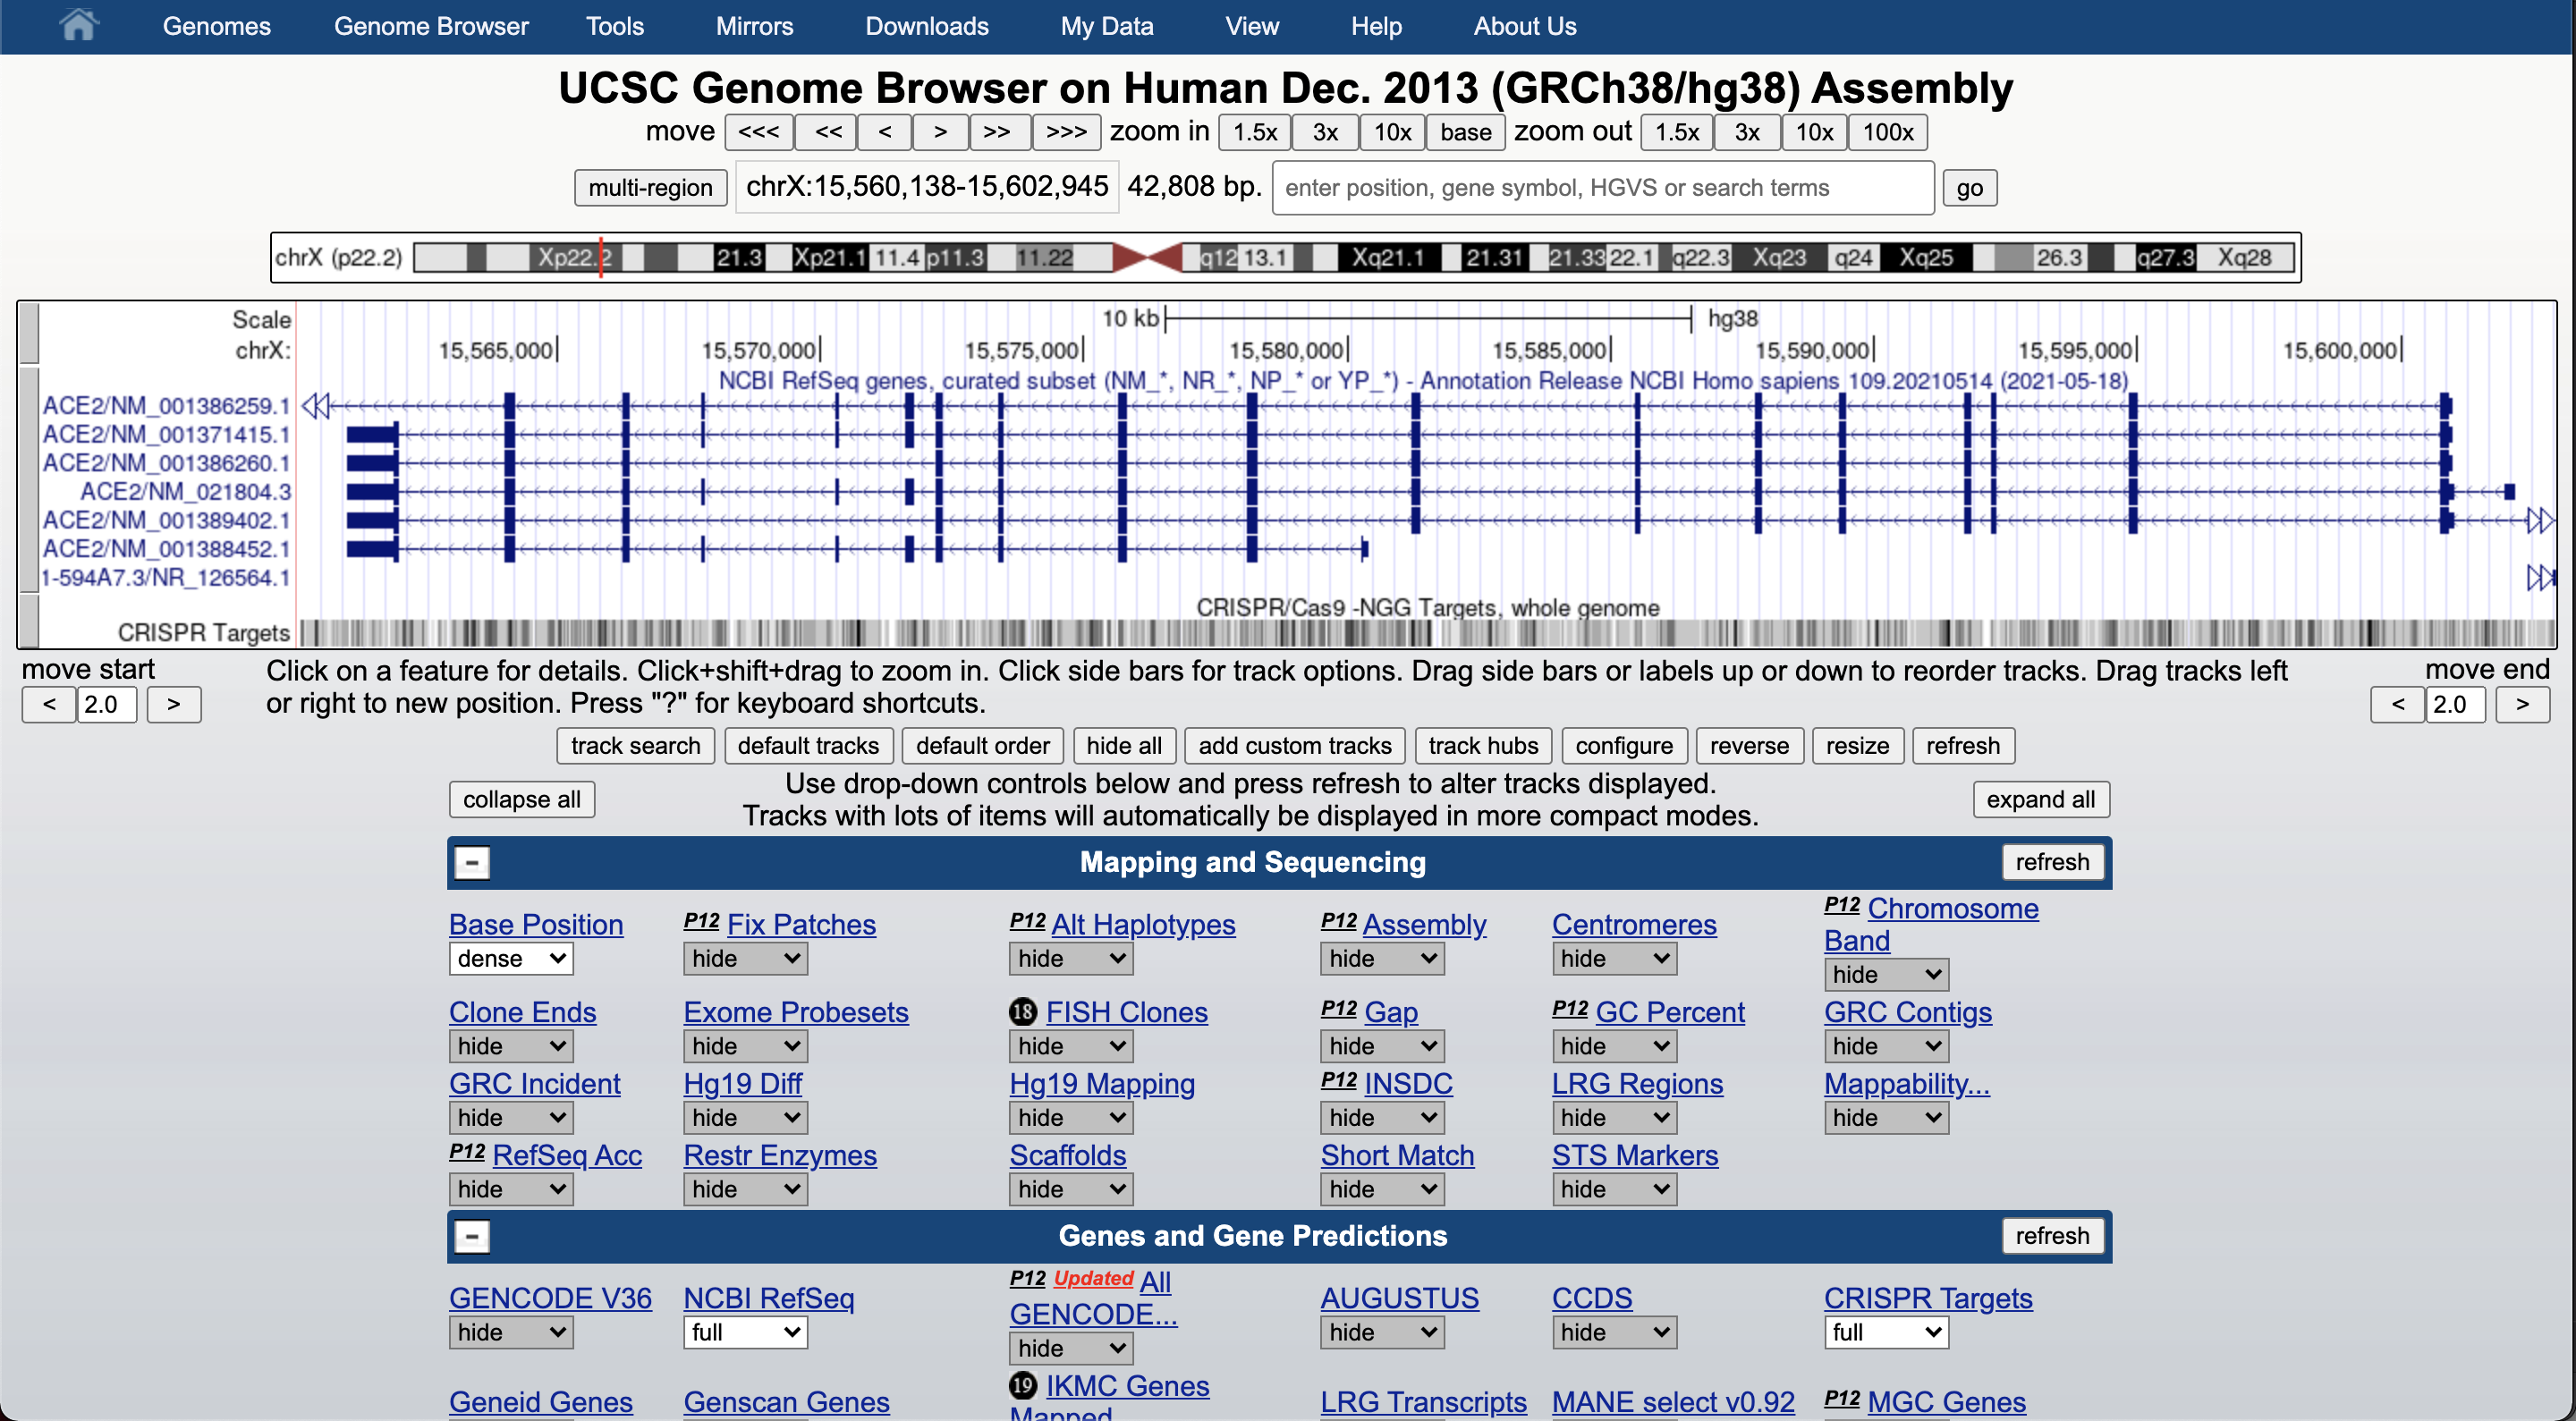Screen dimensions: 2576x1421
Task: Click double left arrows on ACE2 NM_001386259.1 track
Action: 316,406
